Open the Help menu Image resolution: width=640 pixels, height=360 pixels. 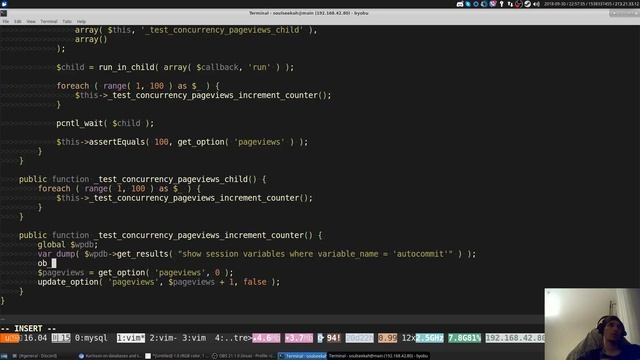(81, 21)
